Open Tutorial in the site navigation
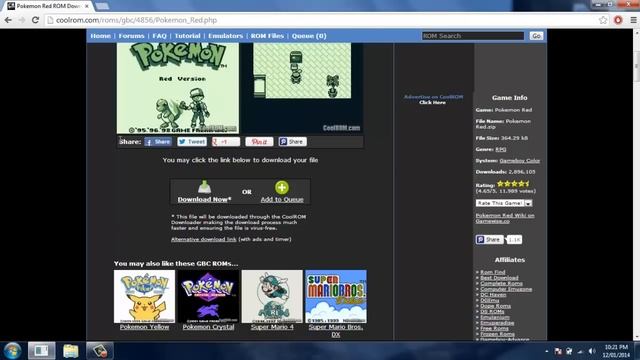 pos(187,36)
